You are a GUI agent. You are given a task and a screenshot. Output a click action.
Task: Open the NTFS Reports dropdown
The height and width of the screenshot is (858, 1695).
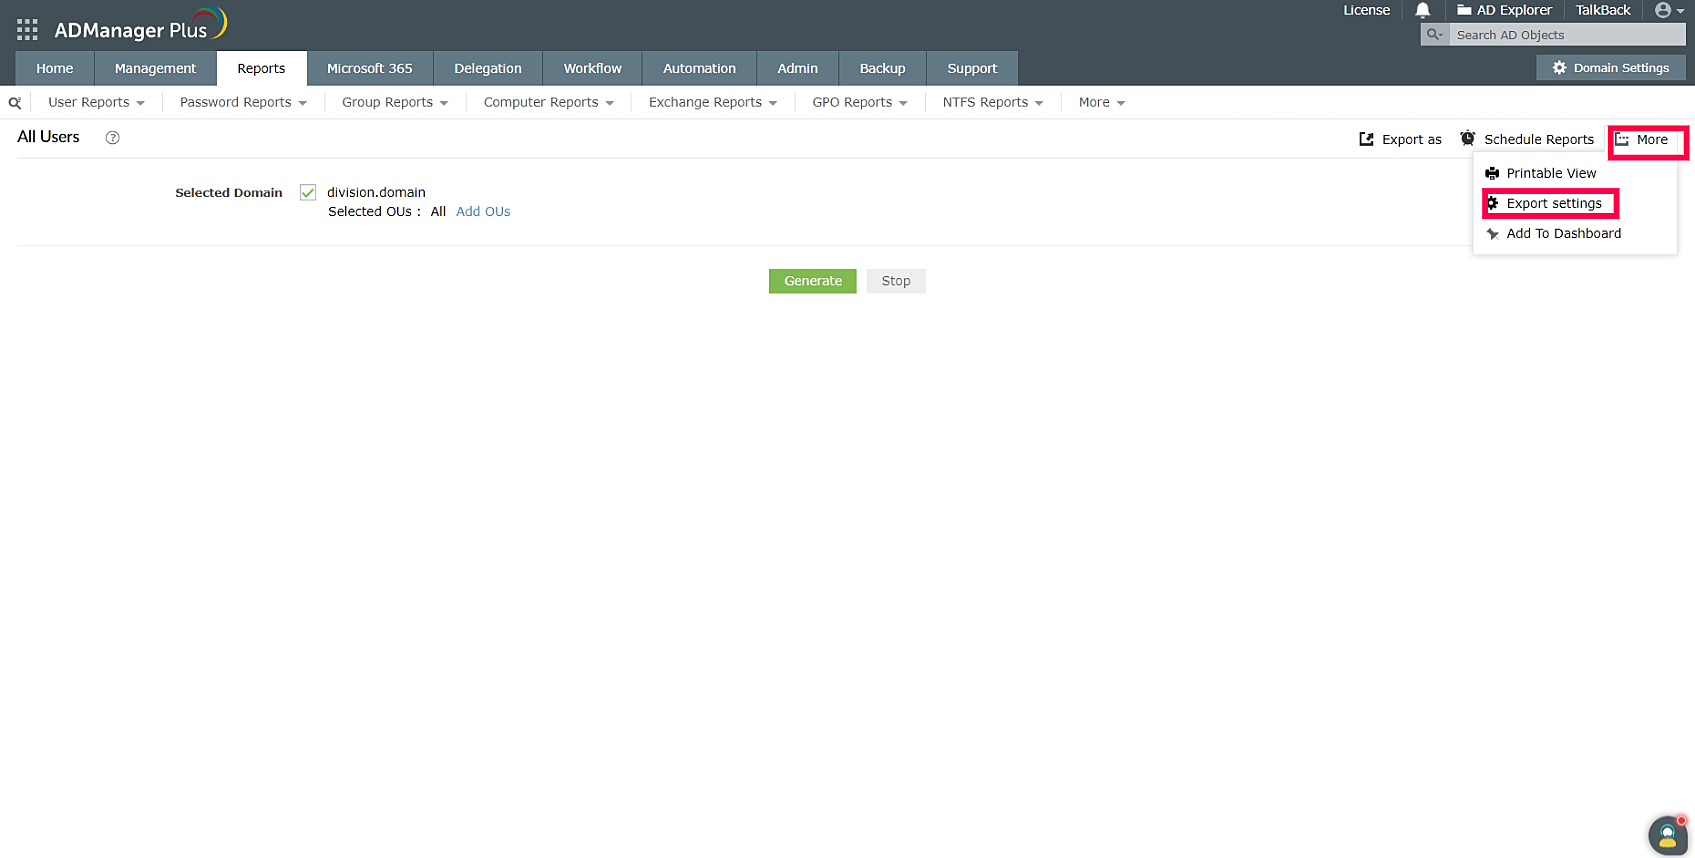coord(992,103)
